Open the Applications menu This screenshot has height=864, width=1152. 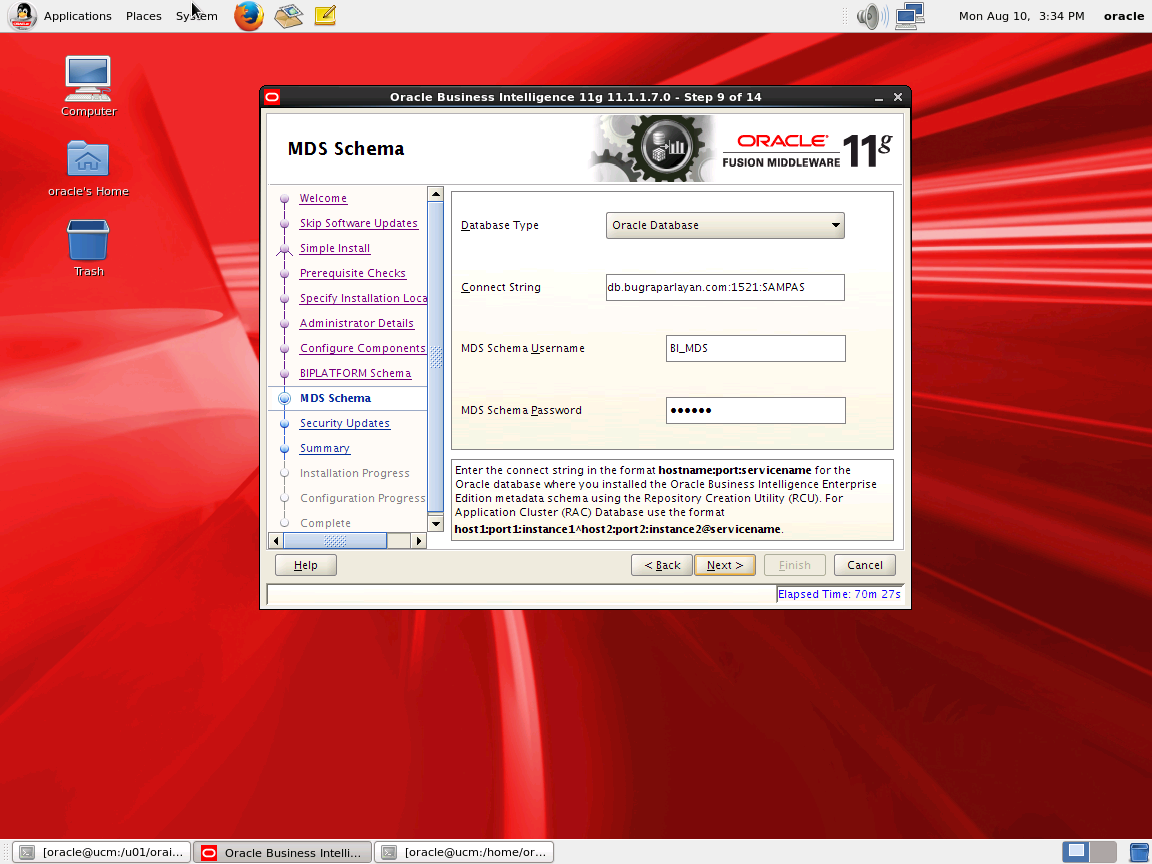(77, 15)
